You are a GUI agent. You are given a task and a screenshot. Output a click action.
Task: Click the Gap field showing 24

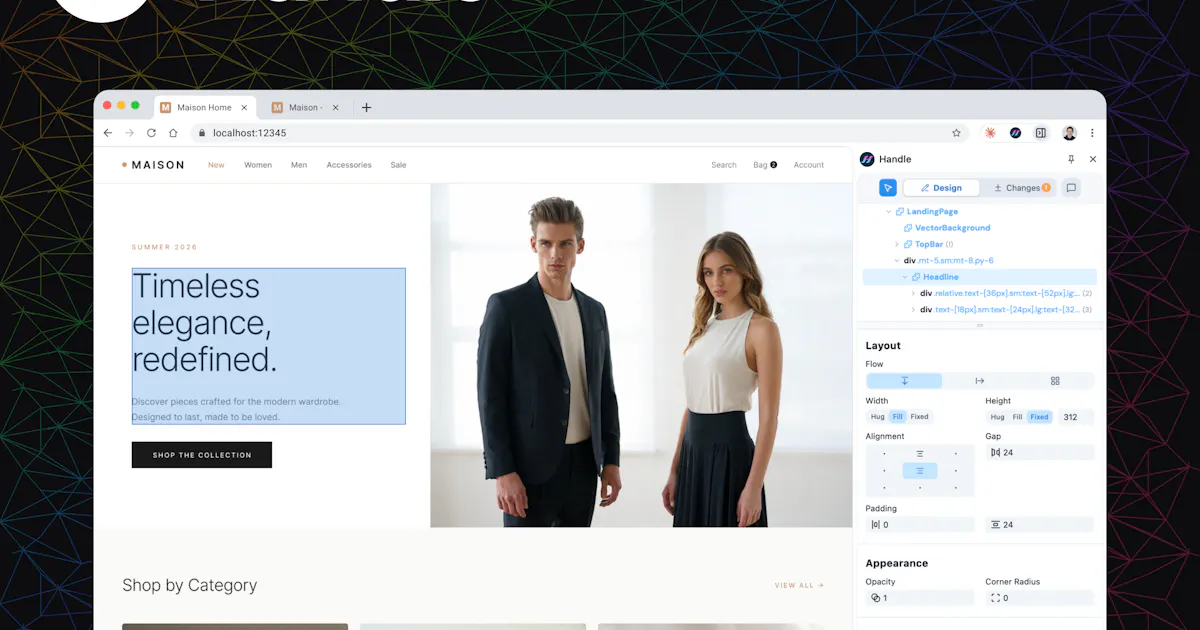click(1040, 453)
